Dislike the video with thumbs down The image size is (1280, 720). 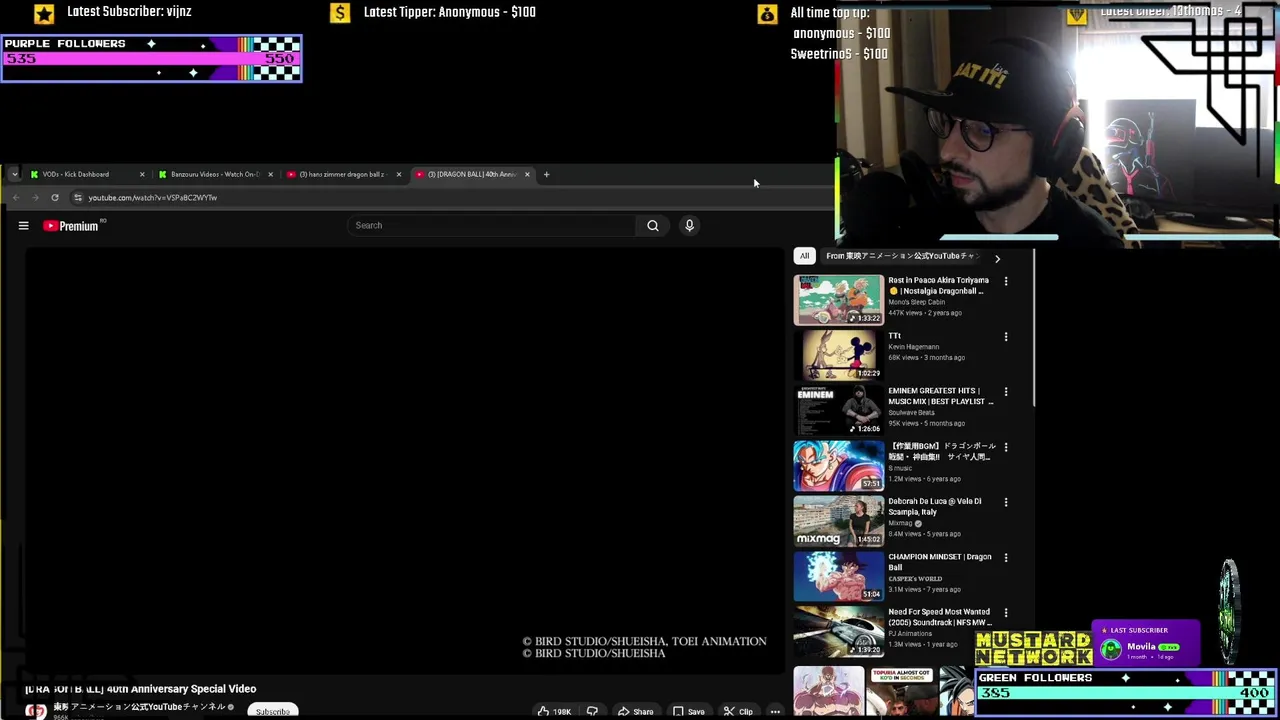click(592, 711)
